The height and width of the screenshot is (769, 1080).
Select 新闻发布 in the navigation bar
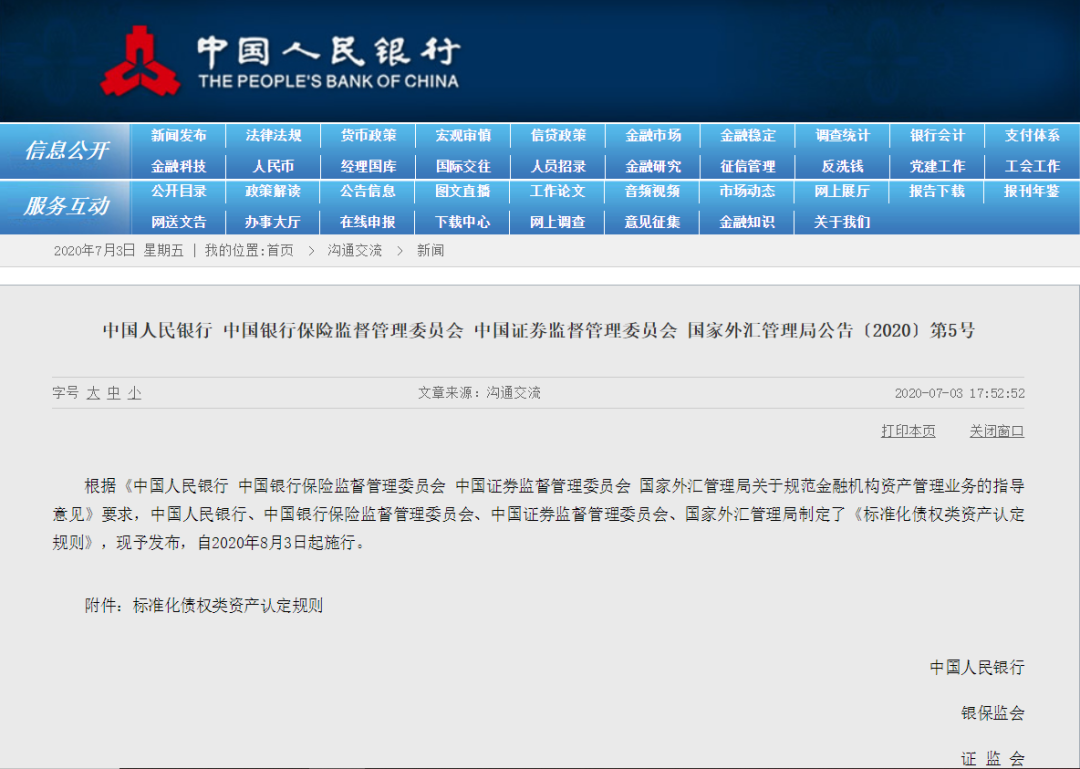pyautogui.click(x=178, y=135)
